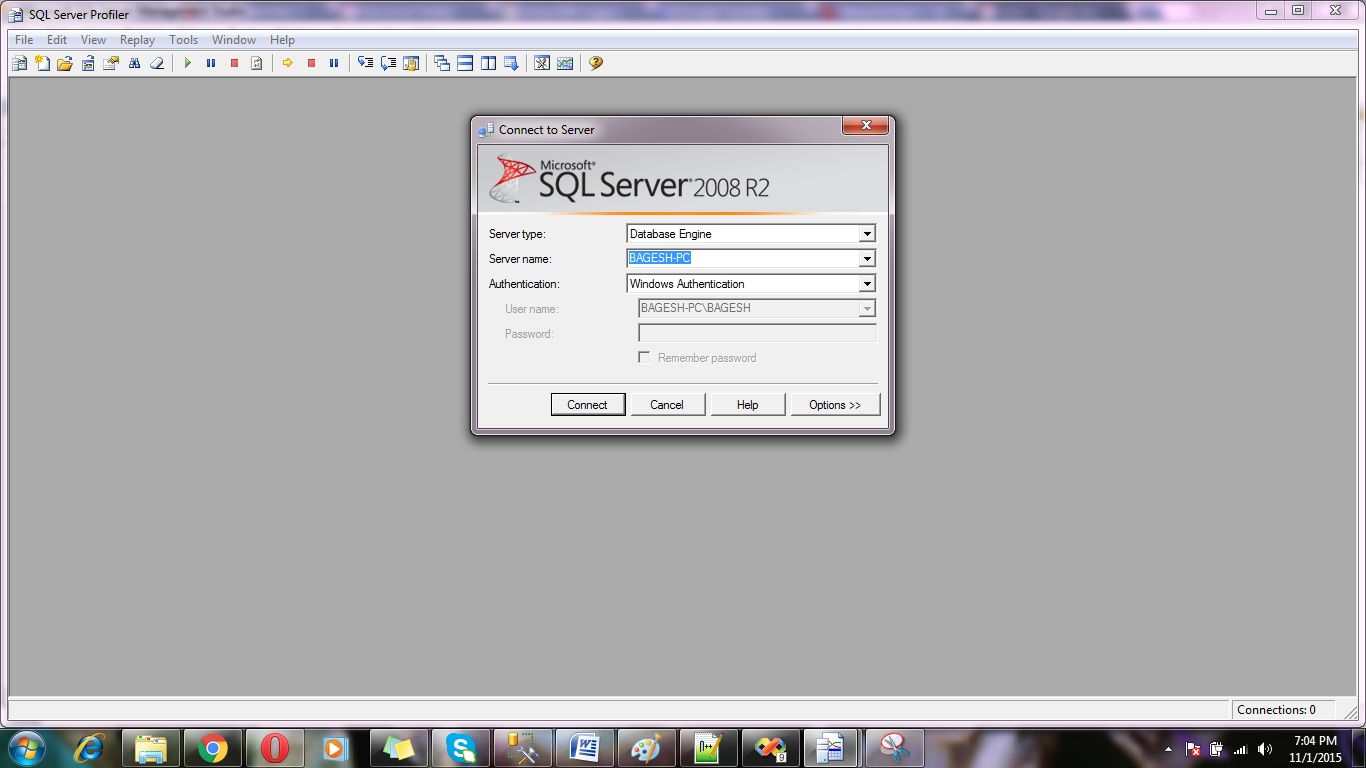The image size is (1366, 768).
Task: Open the Authentication dropdown menu
Action: point(867,283)
